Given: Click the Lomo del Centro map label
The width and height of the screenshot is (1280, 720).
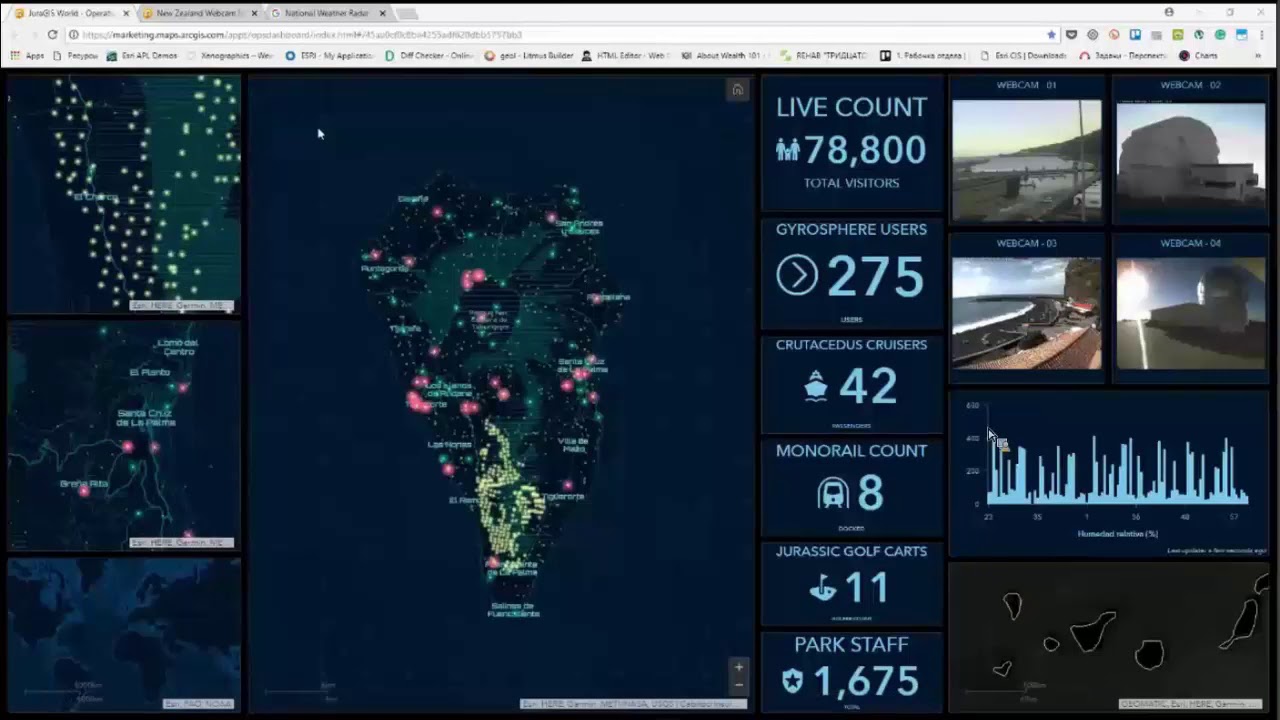Looking at the screenshot, I should pyautogui.click(x=178, y=347).
